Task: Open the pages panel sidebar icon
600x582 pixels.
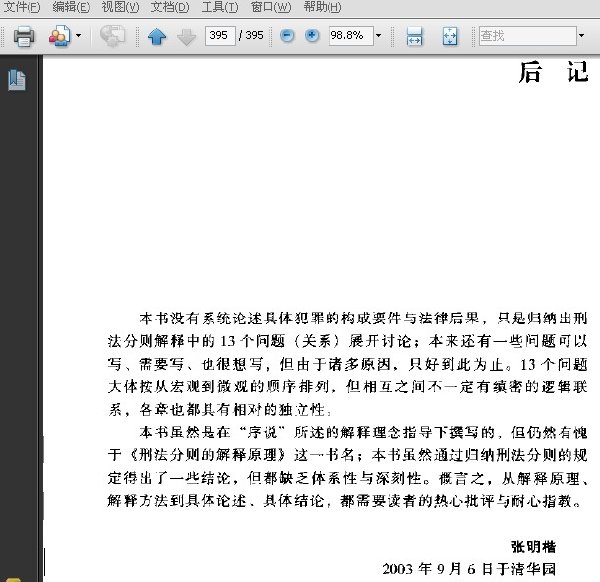Action: pos(17,80)
